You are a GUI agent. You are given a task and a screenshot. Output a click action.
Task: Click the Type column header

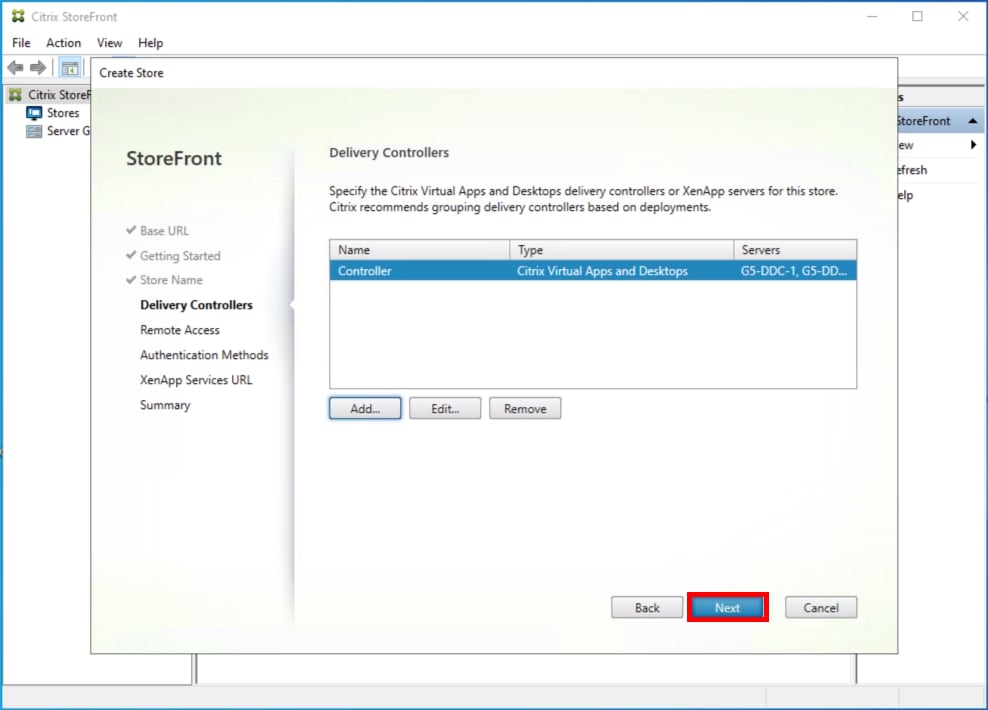click(621, 250)
